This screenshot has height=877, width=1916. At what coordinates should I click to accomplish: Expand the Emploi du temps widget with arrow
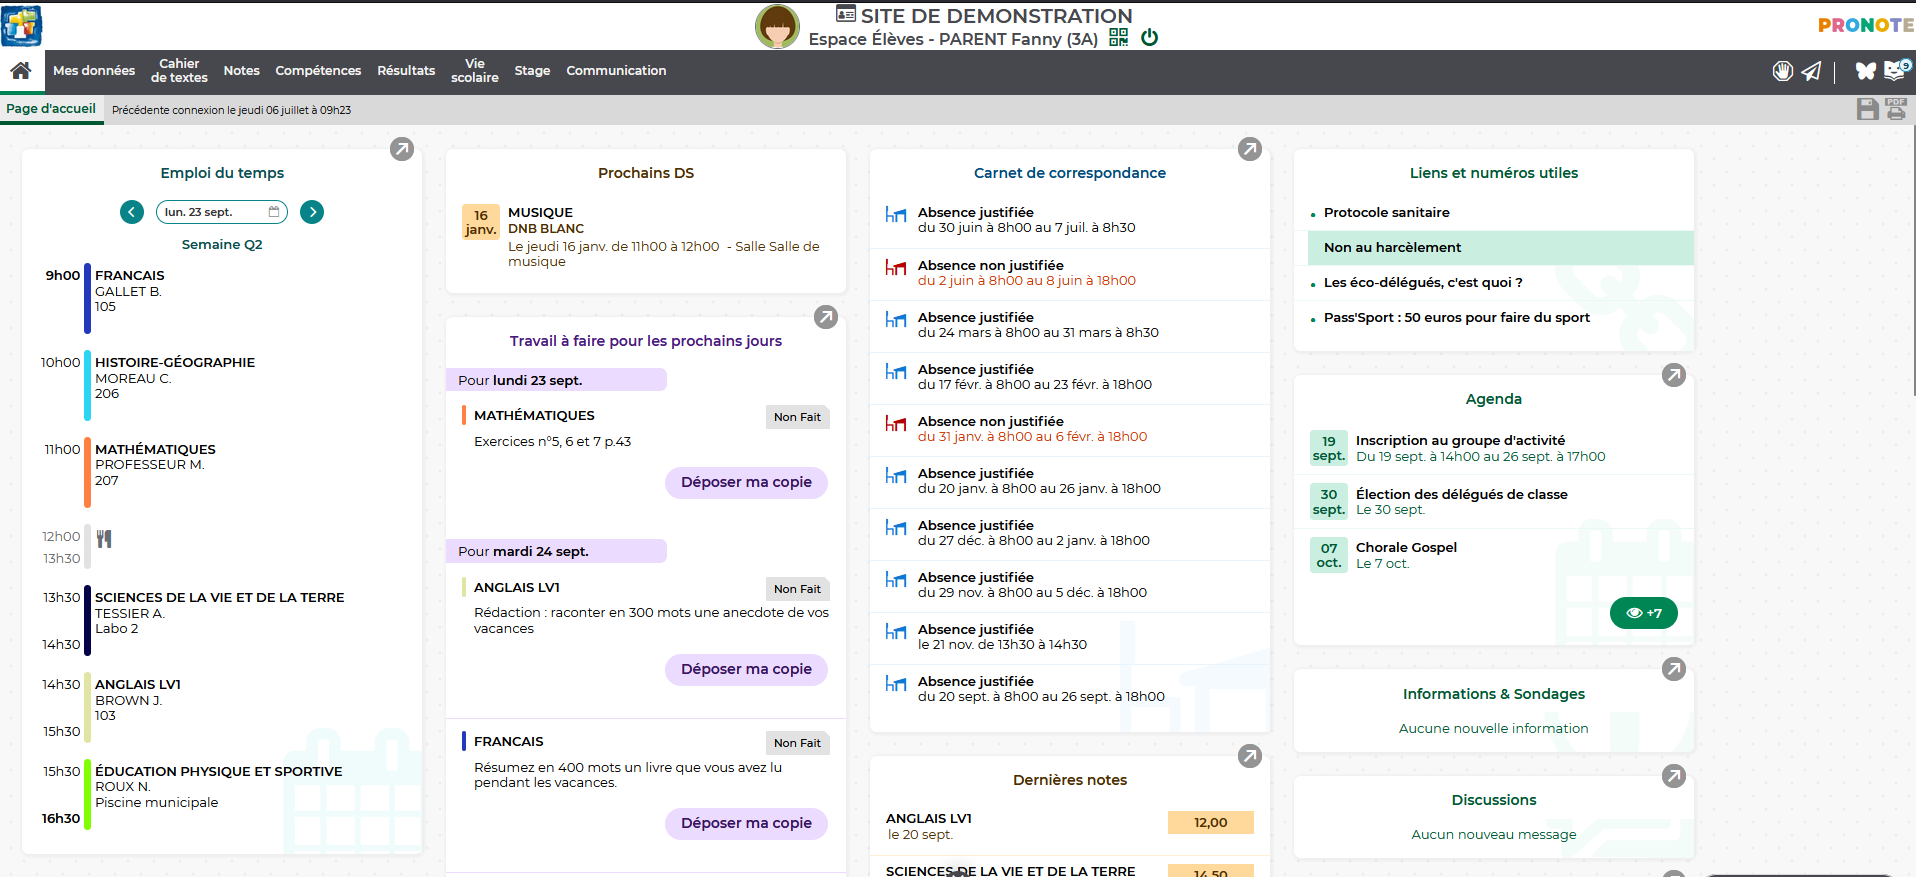coord(402,149)
